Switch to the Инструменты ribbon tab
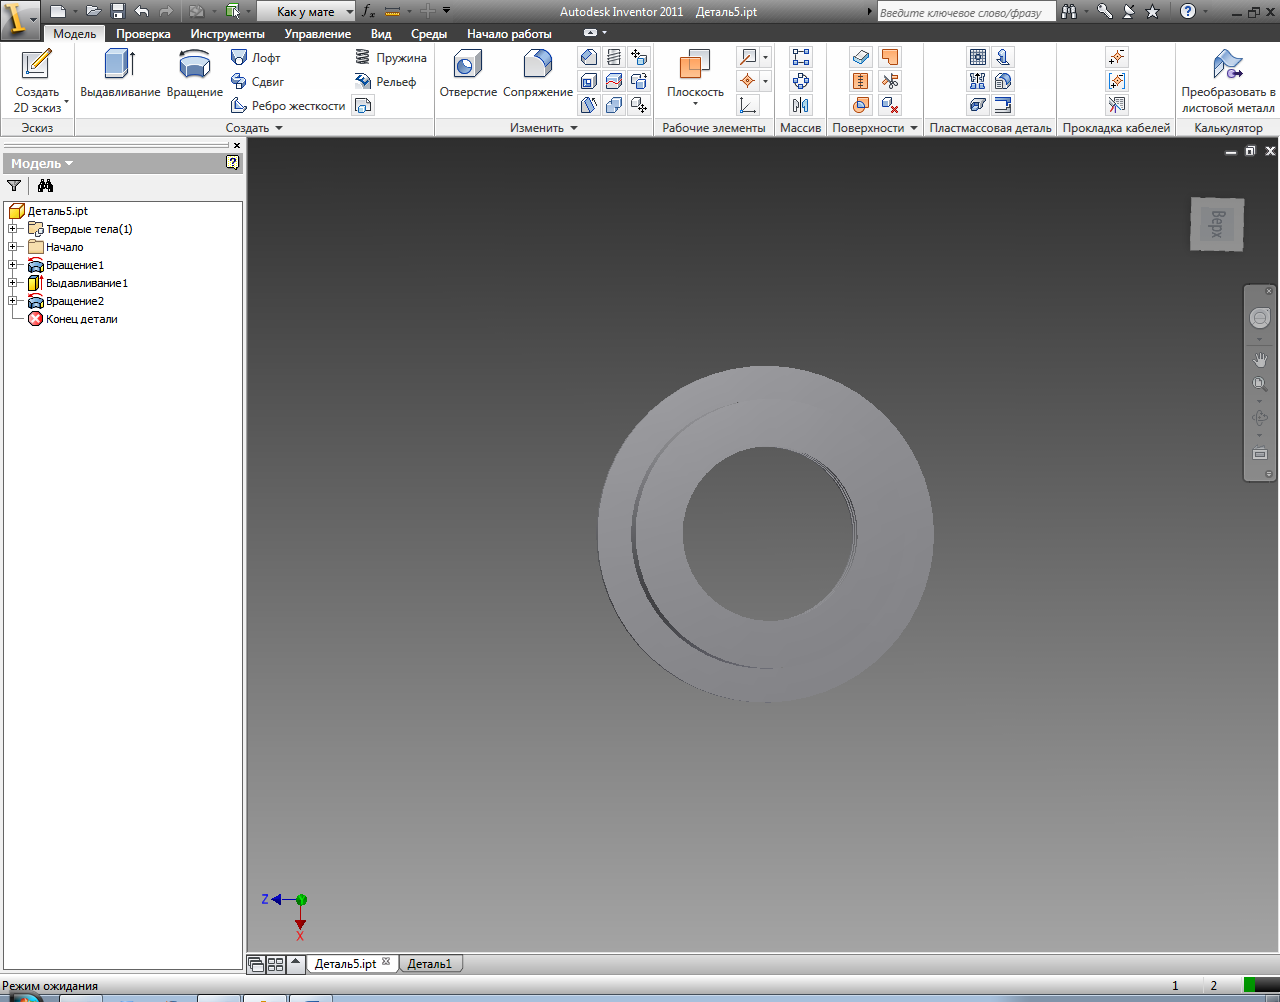The width and height of the screenshot is (1280, 1002). (227, 34)
